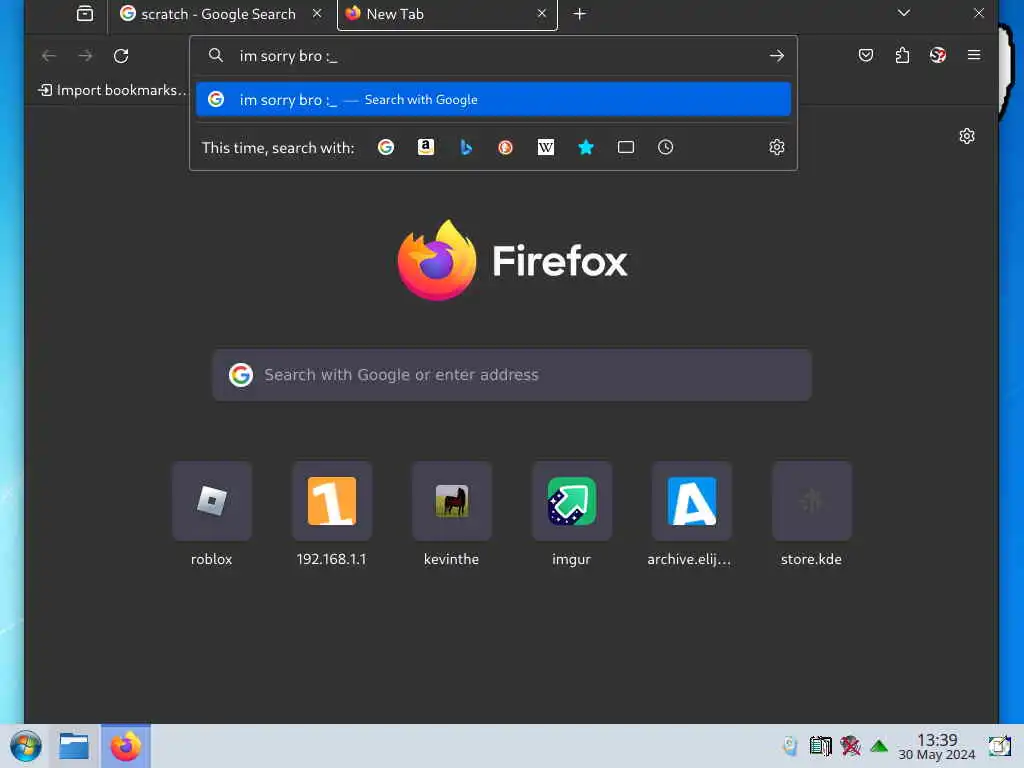Expand the list all tabs chevron
This screenshot has width=1024, height=768.
click(x=904, y=13)
